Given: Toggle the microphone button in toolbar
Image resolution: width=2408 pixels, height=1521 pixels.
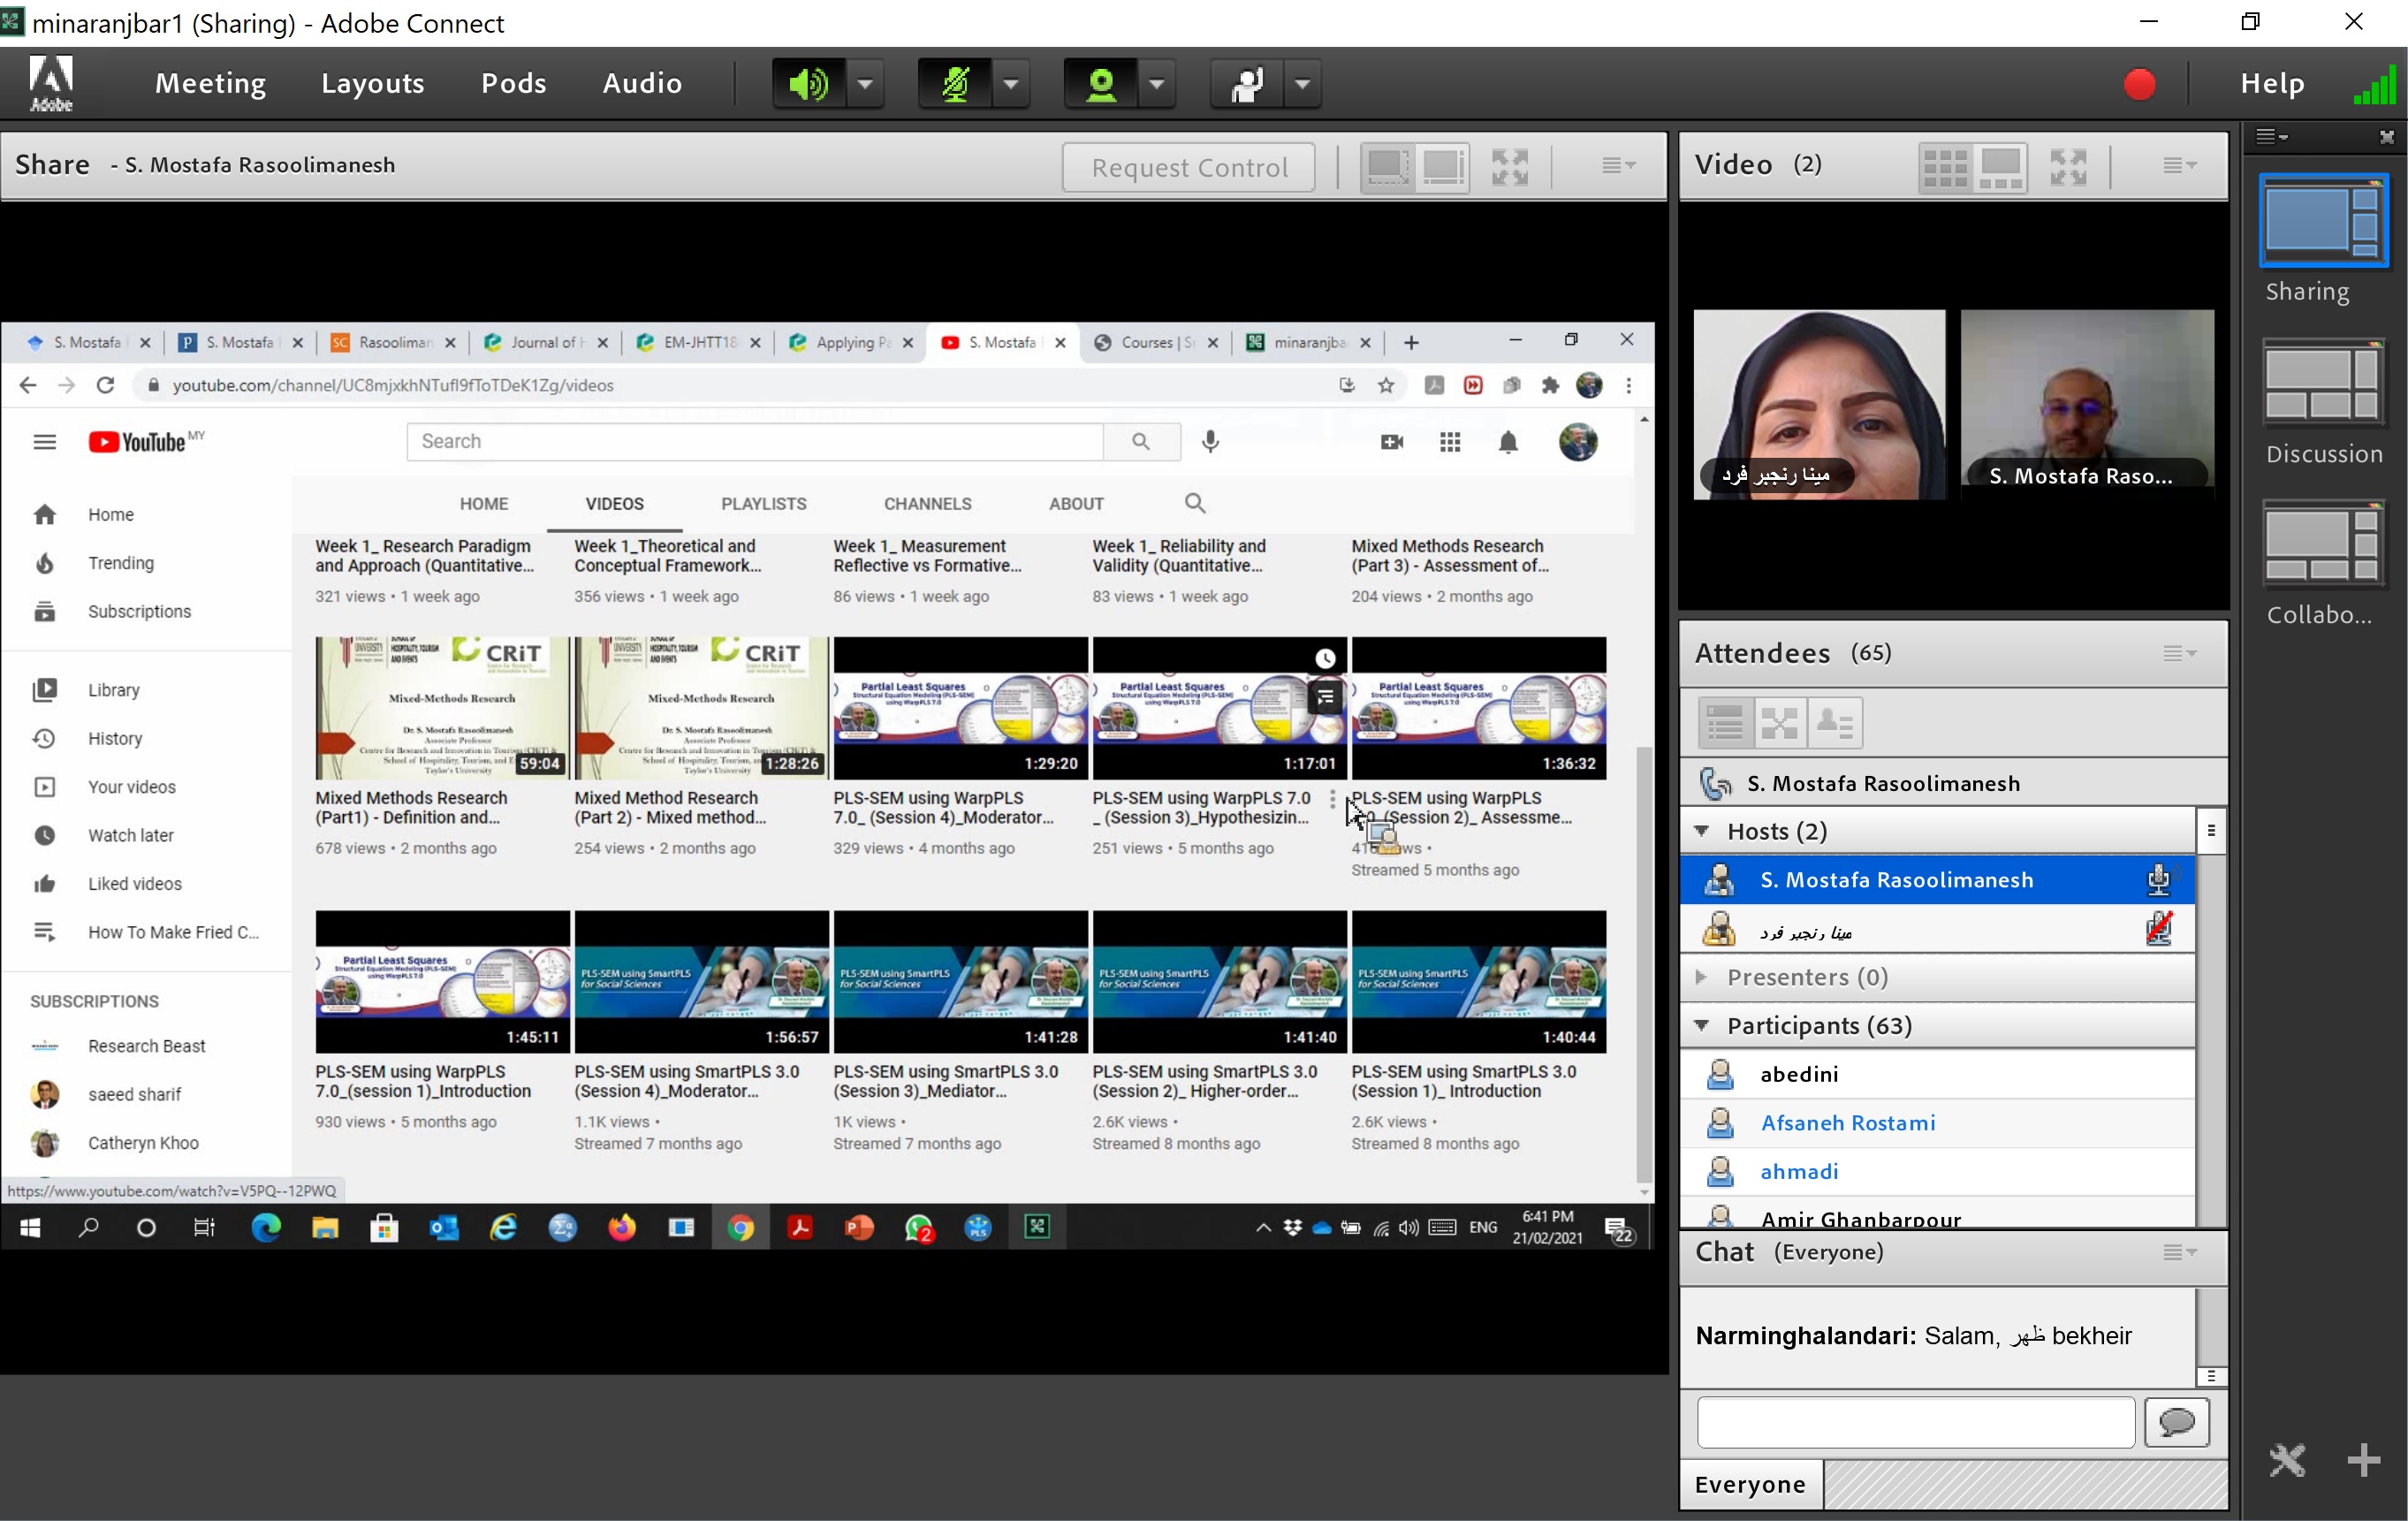Looking at the screenshot, I should coord(954,84).
